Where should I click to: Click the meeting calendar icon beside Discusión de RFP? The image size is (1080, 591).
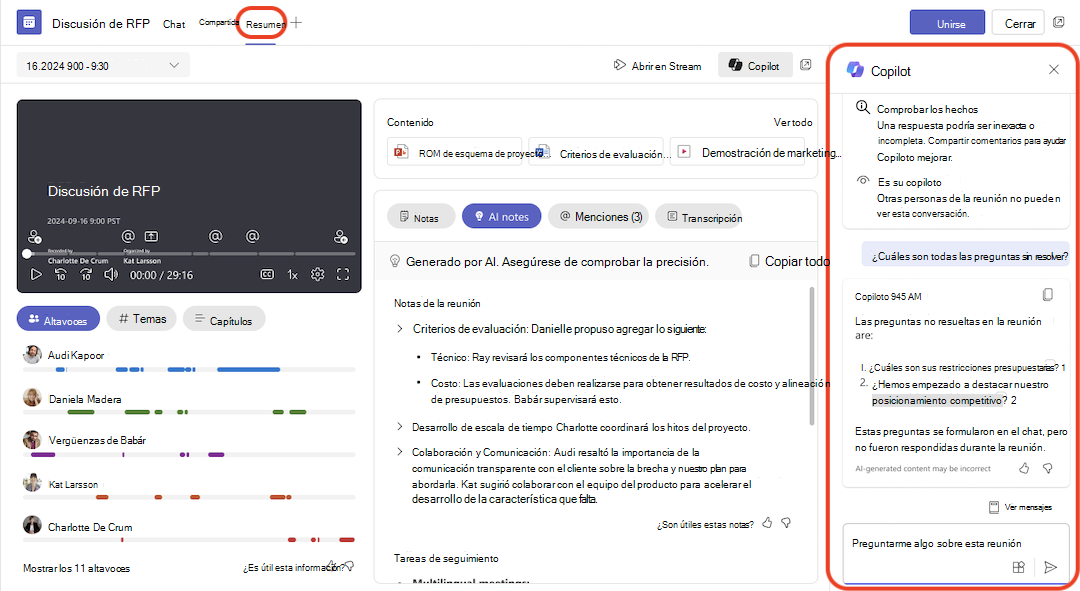(29, 23)
